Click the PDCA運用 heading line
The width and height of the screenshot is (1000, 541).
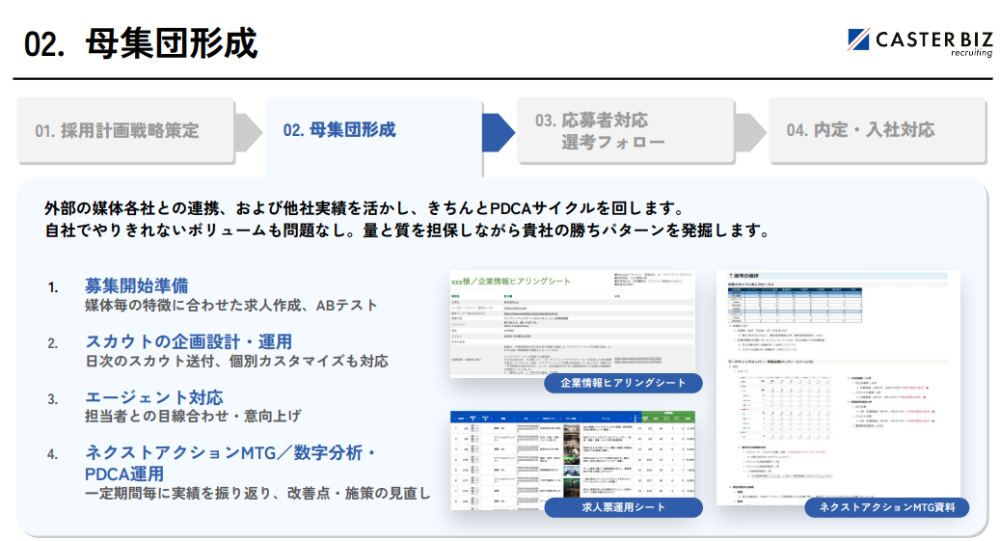(124, 474)
